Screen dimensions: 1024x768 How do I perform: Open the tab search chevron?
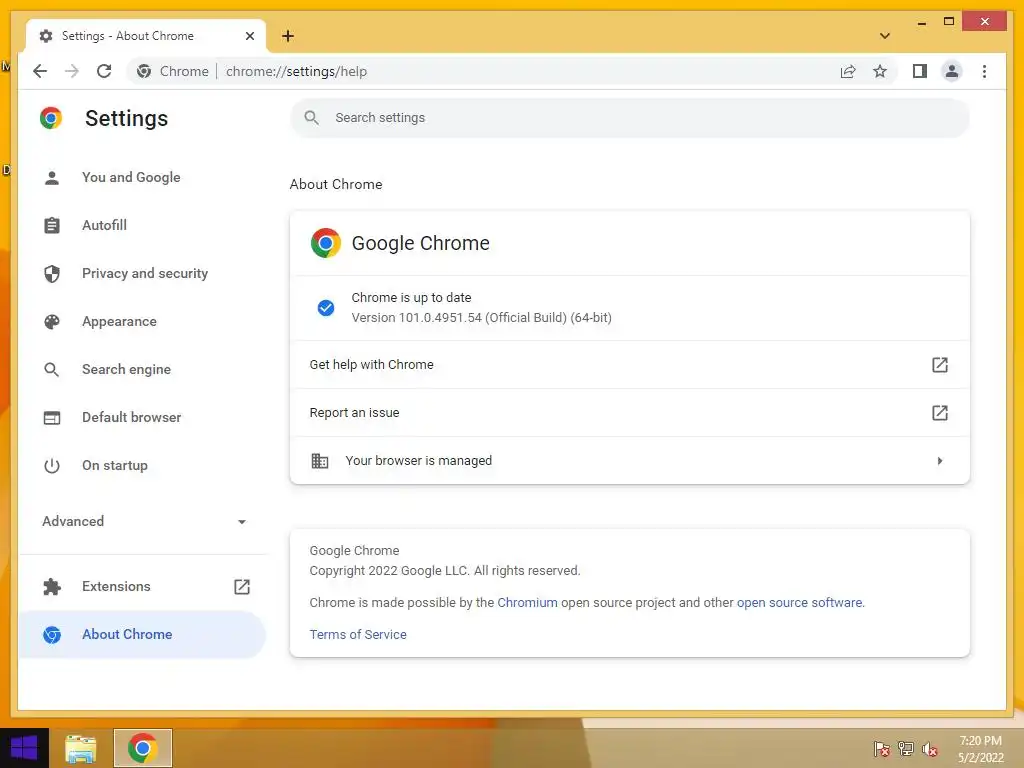coord(884,36)
